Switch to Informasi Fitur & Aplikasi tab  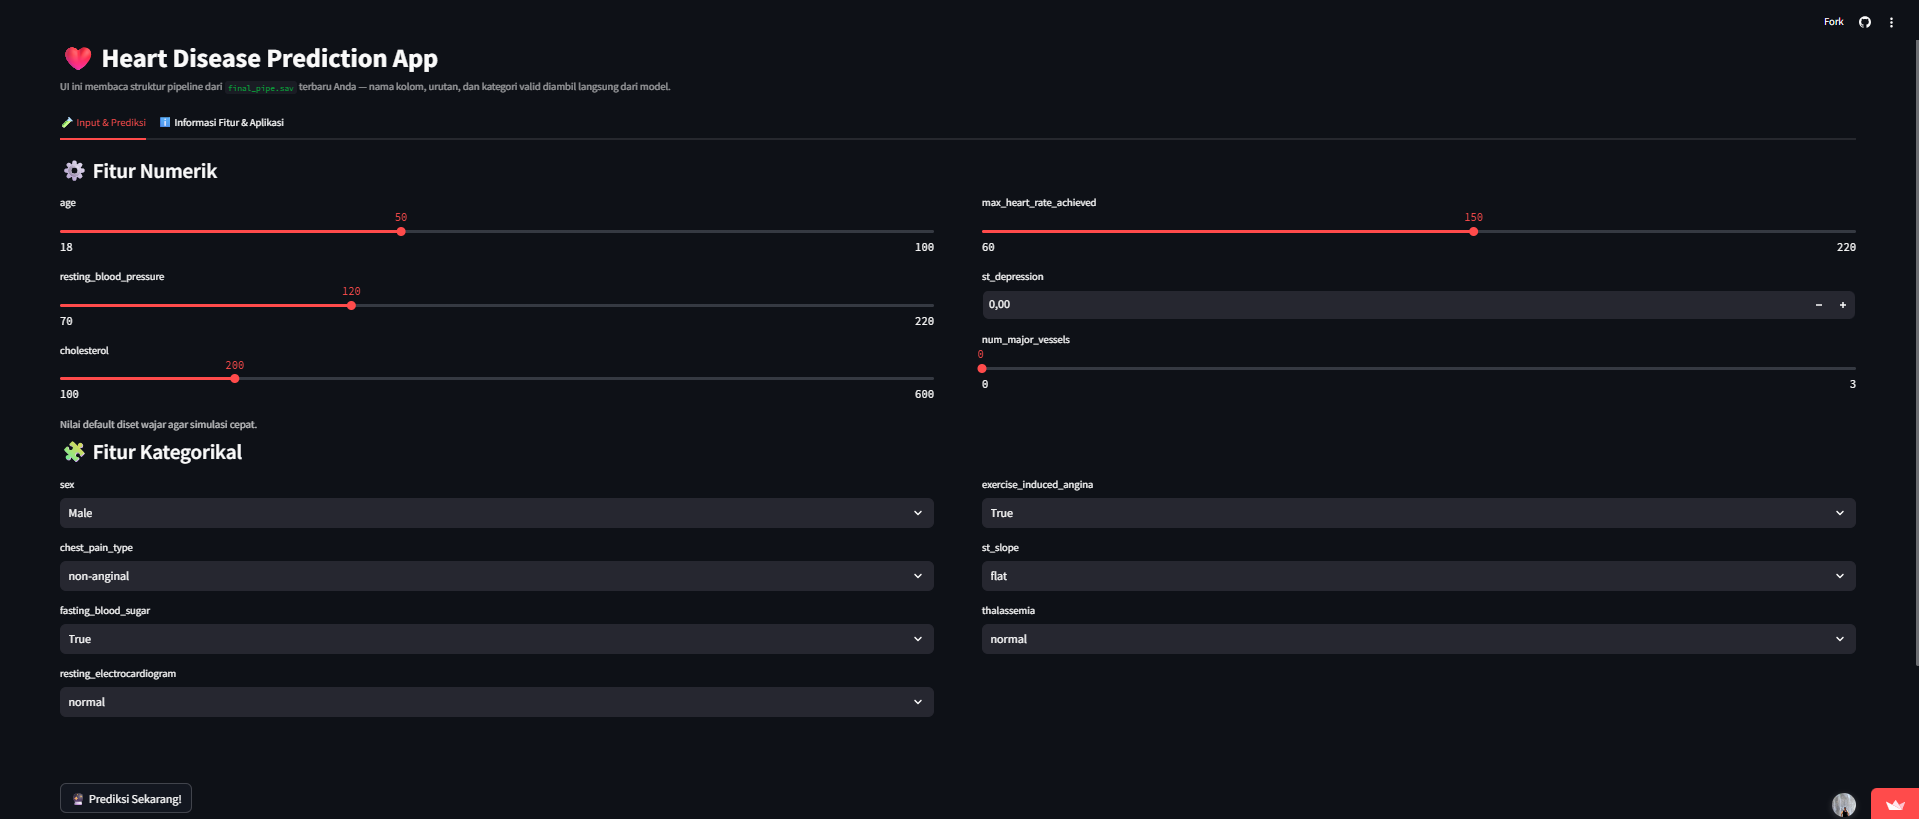[x=222, y=123]
